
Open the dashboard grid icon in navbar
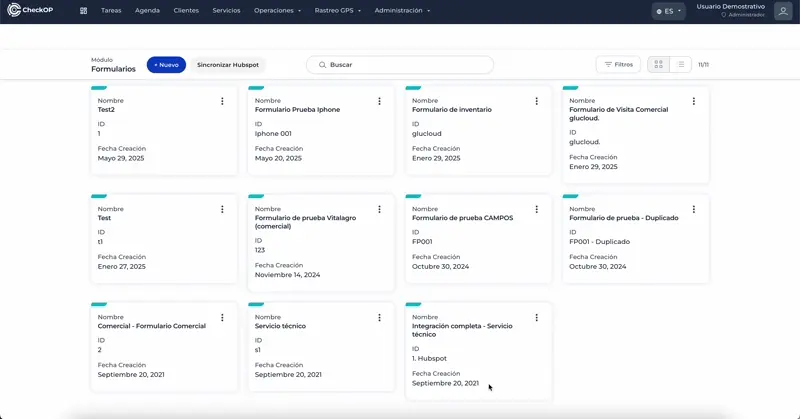click(x=84, y=11)
